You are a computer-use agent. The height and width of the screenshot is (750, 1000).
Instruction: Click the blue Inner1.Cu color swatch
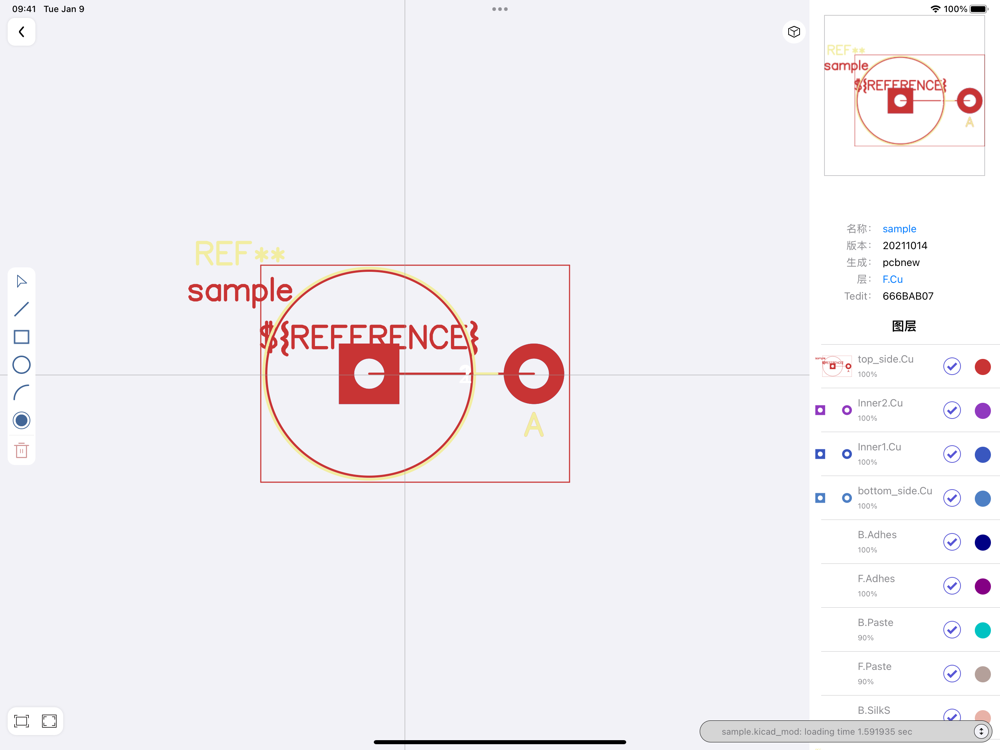click(983, 455)
